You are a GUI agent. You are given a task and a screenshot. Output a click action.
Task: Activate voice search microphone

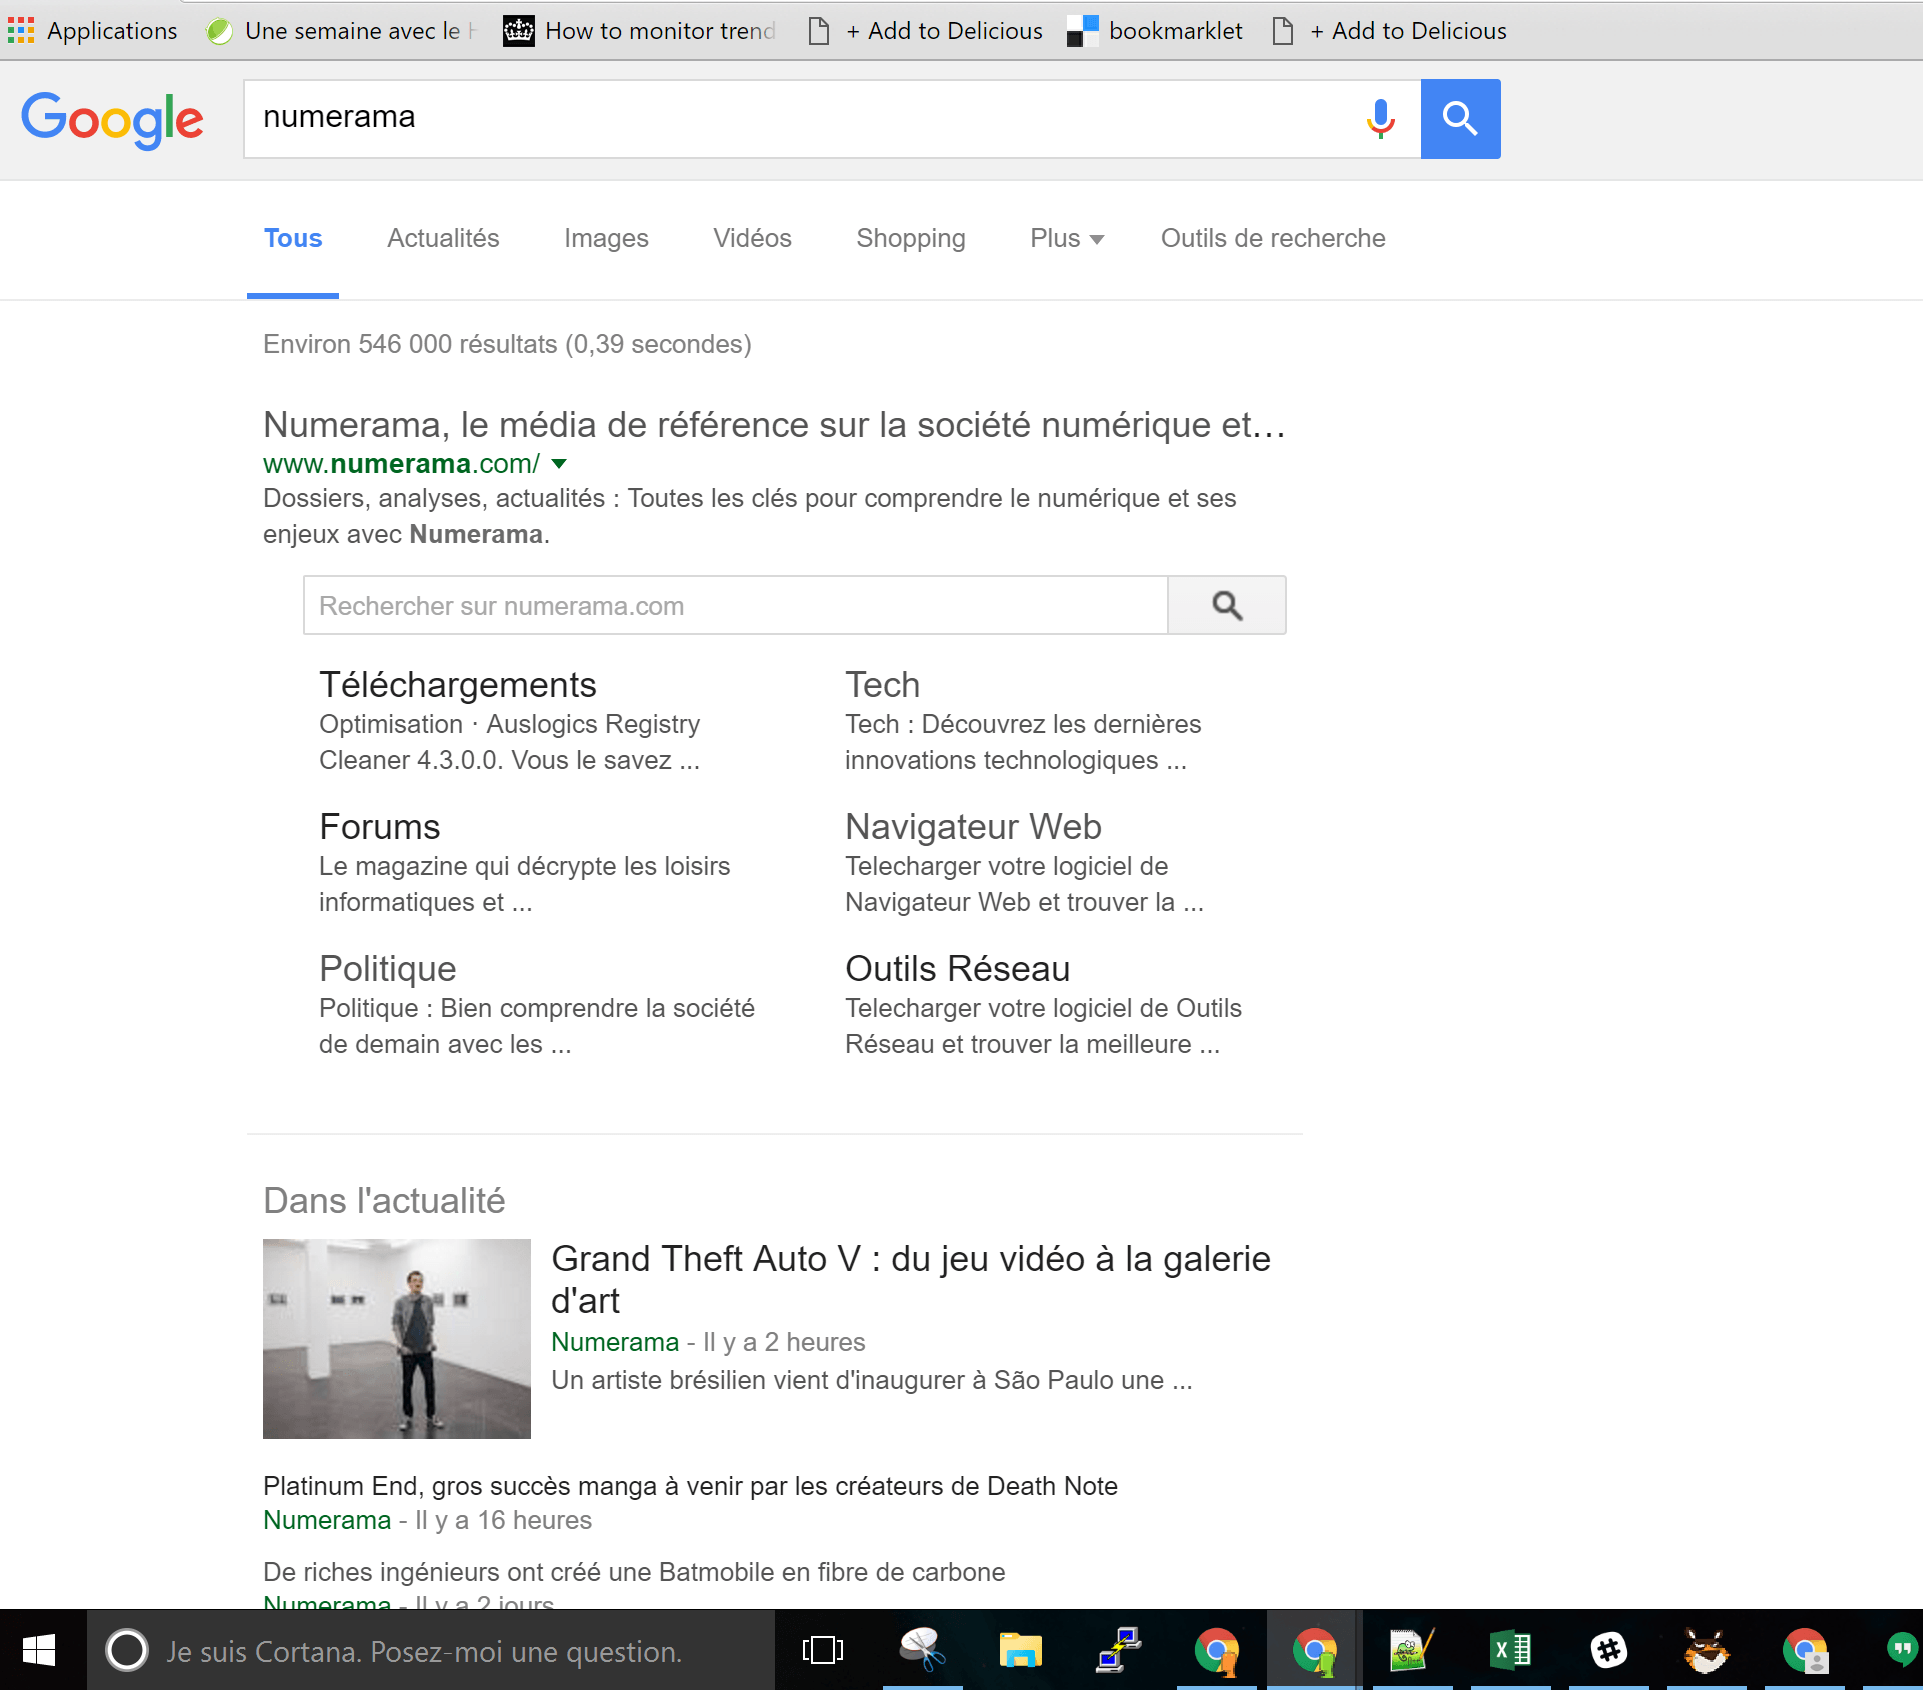pos(1380,119)
